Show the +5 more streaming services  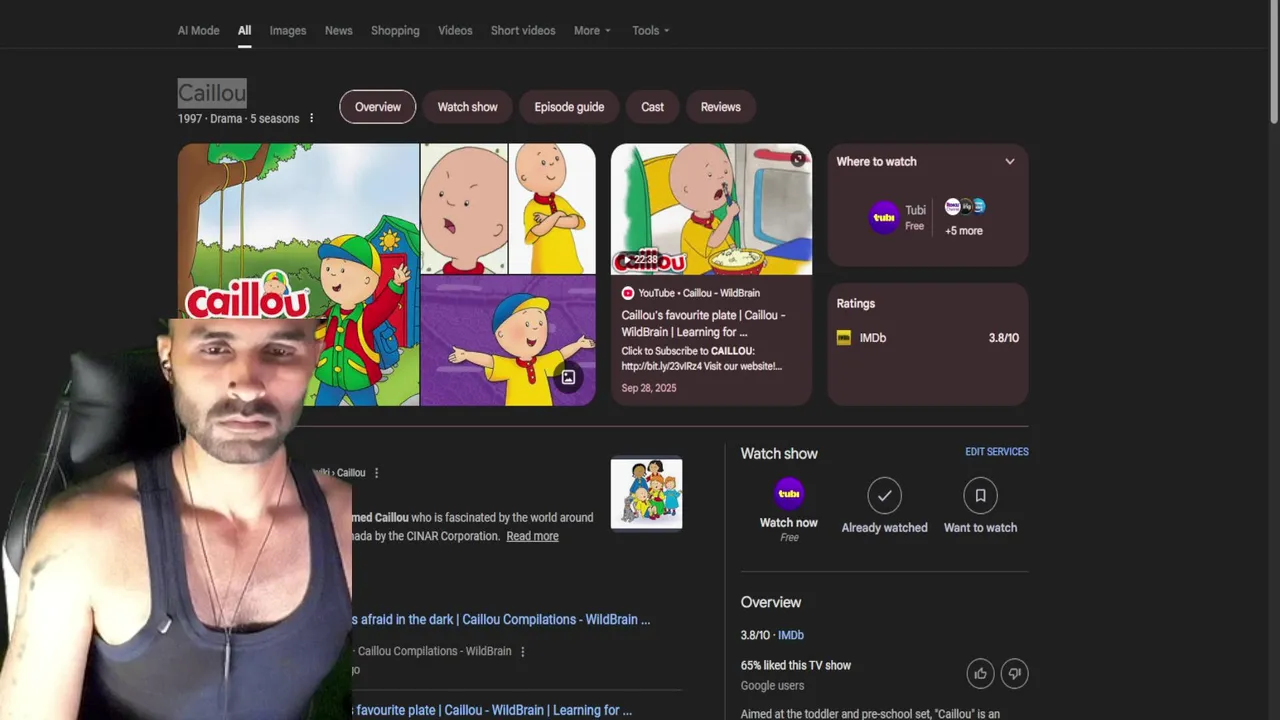(x=964, y=231)
